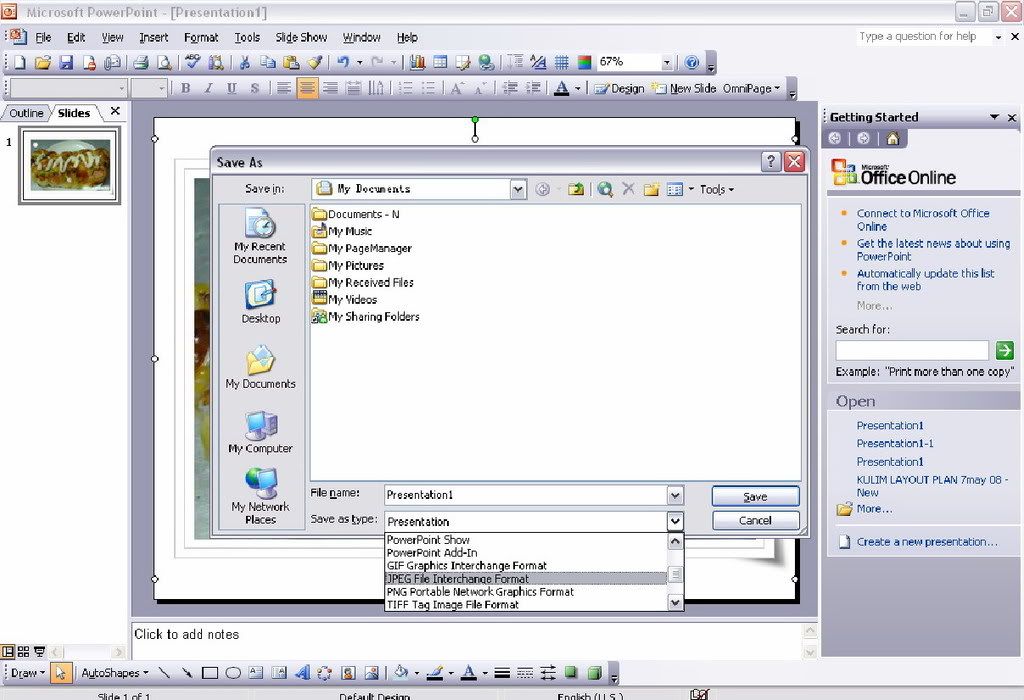Toggle Align Left button
The height and width of the screenshot is (700, 1024).
coord(283,88)
